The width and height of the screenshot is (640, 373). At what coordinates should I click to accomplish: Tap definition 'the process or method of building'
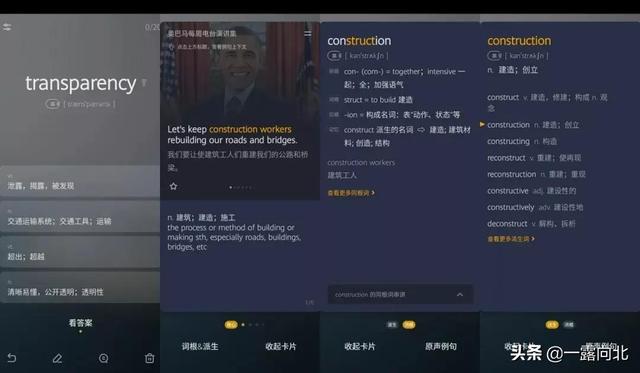point(234,237)
